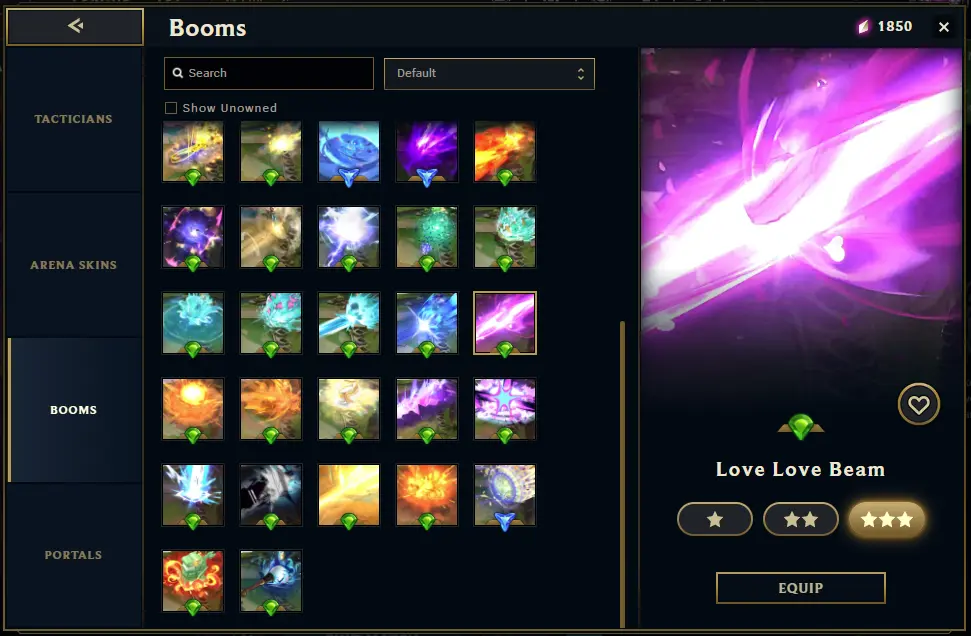Image resolution: width=971 pixels, height=636 pixels.
Task: Enable the Show Unowned checkbox
Action: coord(171,108)
